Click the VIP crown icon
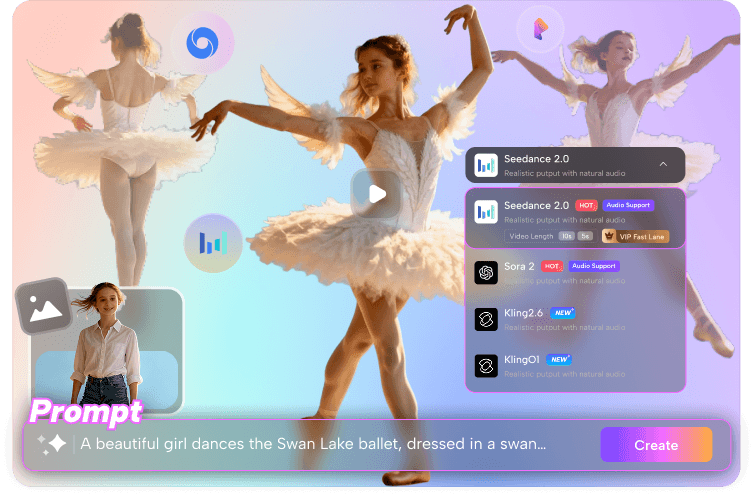This screenshot has width=754, height=496. (609, 236)
